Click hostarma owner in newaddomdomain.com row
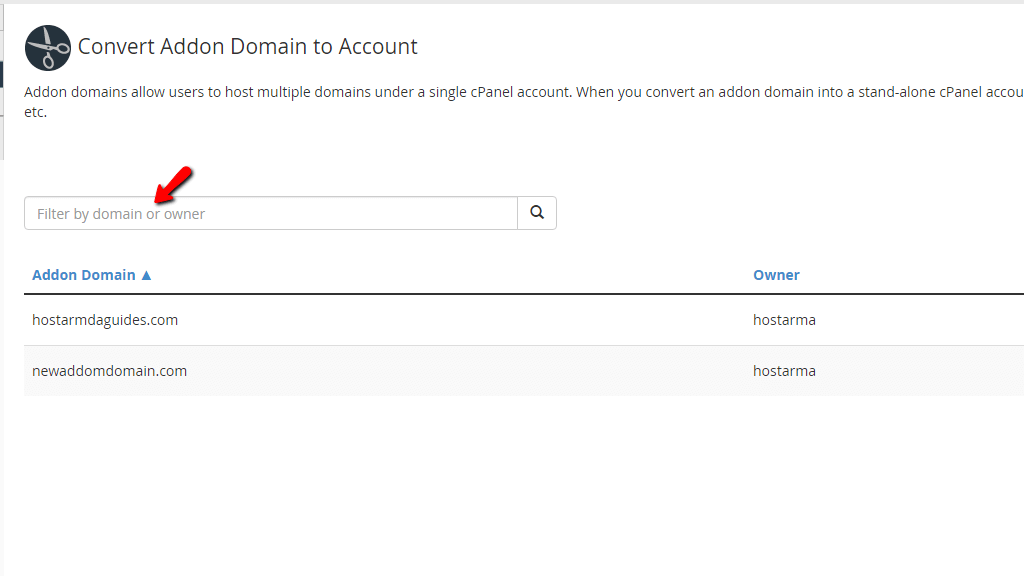Image resolution: width=1024 pixels, height=576 pixels. point(784,371)
